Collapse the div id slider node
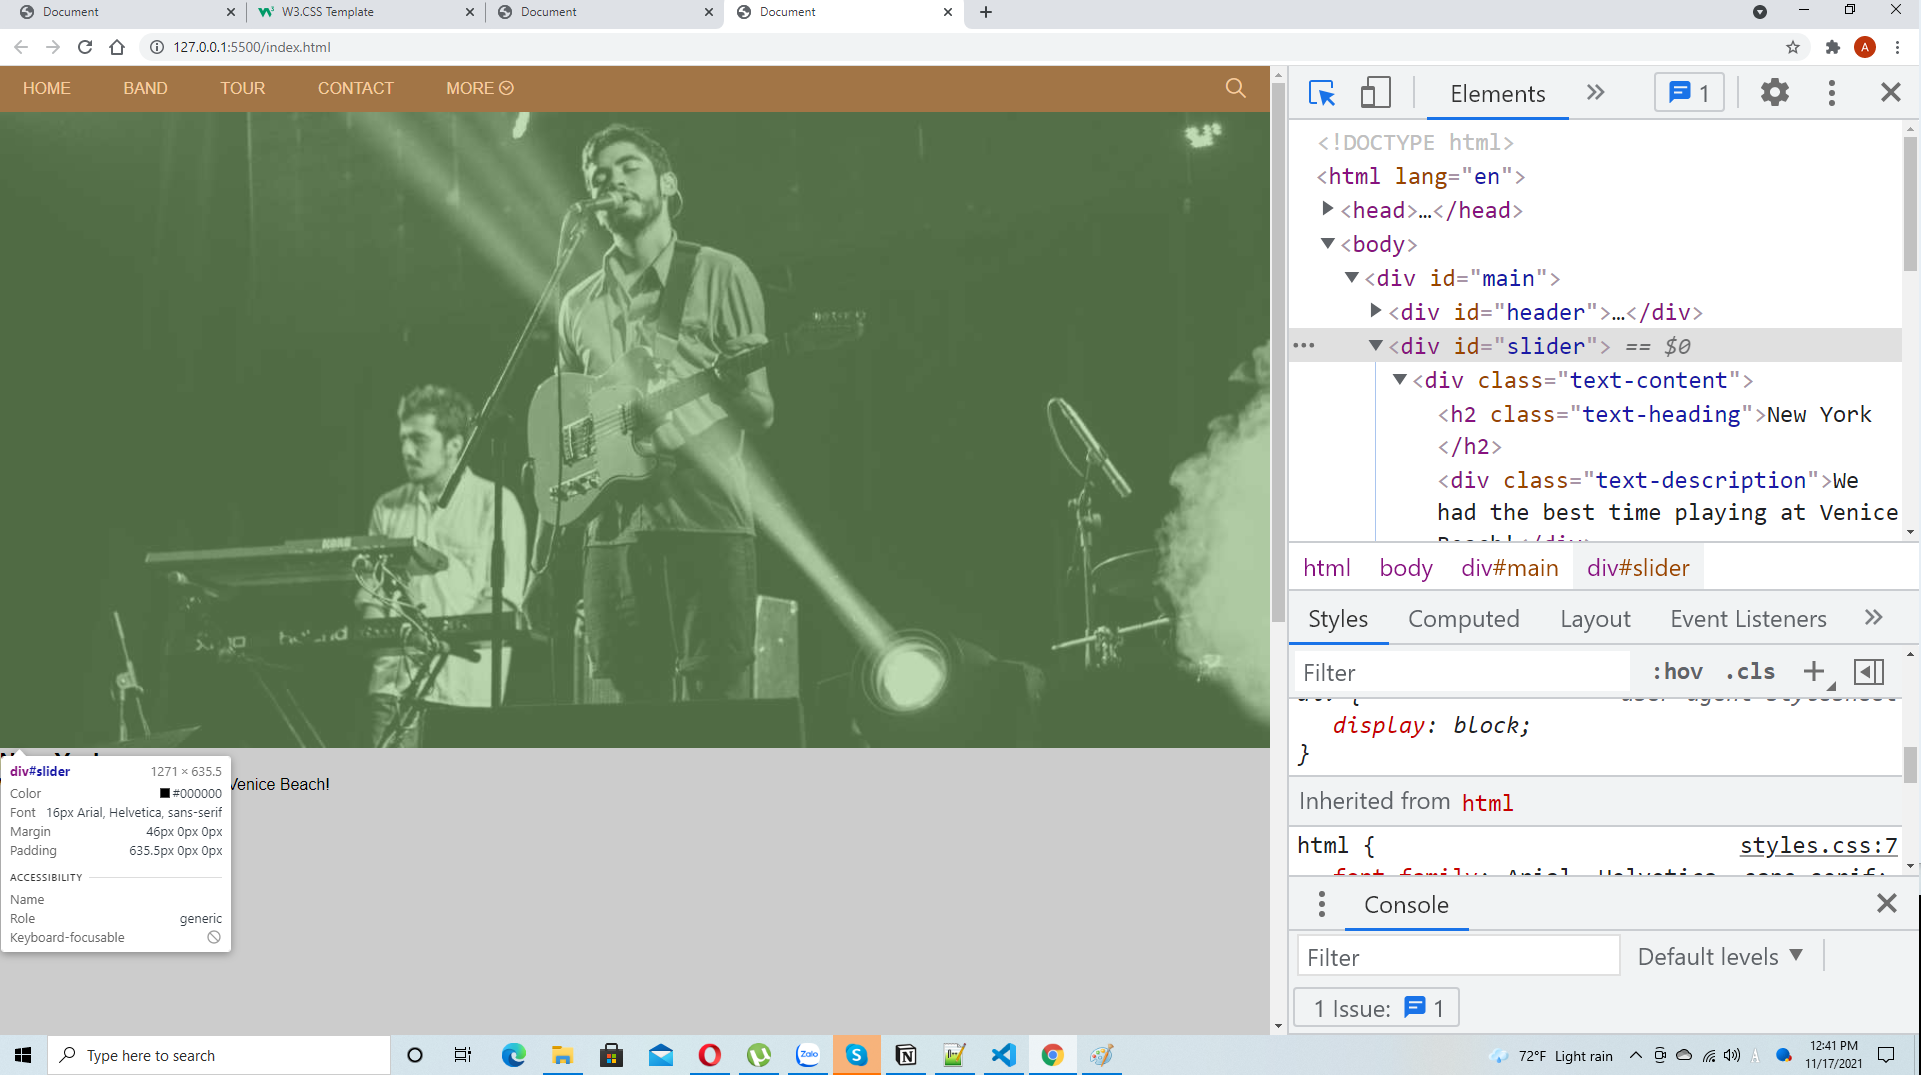Image resolution: width=1921 pixels, height=1075 pixels. click(1376, 345)
